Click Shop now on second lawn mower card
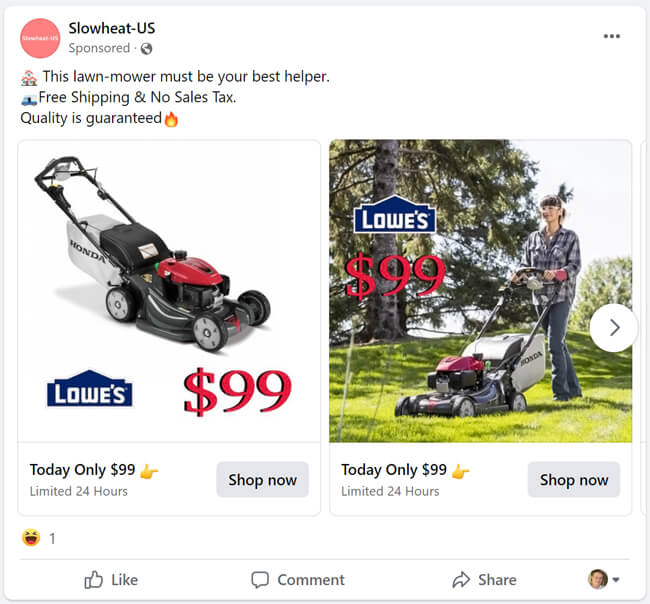The width and height of the screenshot is (650, 604). (574, 480)
